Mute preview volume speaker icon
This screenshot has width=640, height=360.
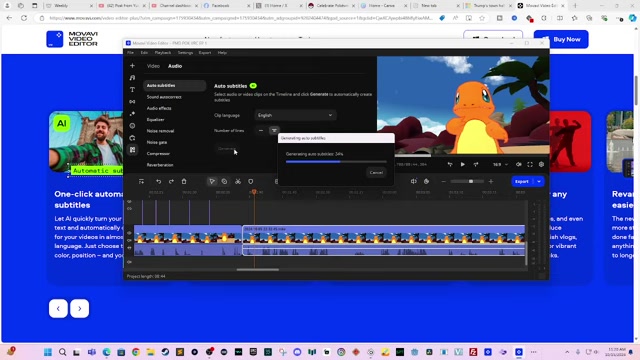click(x=518, y=164)
